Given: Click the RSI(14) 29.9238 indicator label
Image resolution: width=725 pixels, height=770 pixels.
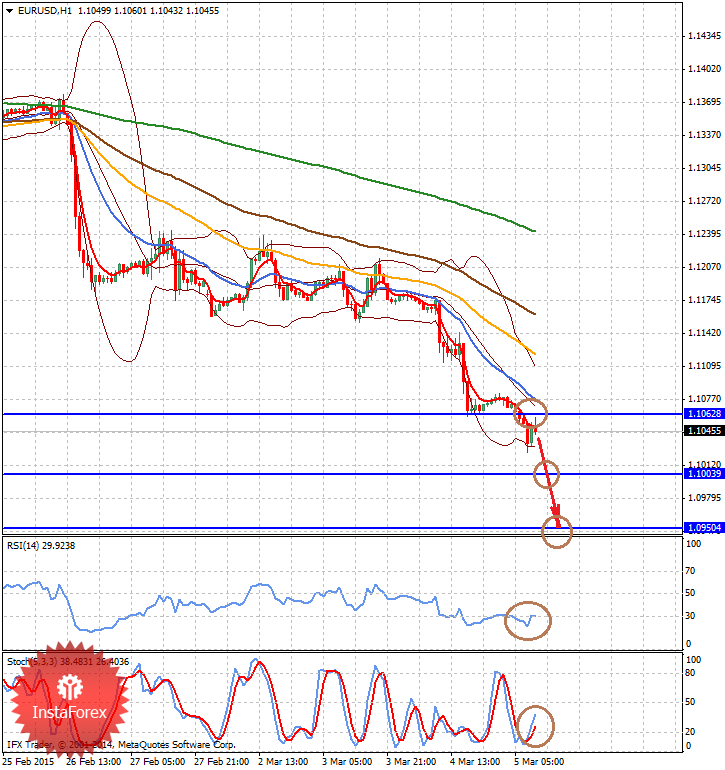Looking at the screenshot, I should pos(41,546).
